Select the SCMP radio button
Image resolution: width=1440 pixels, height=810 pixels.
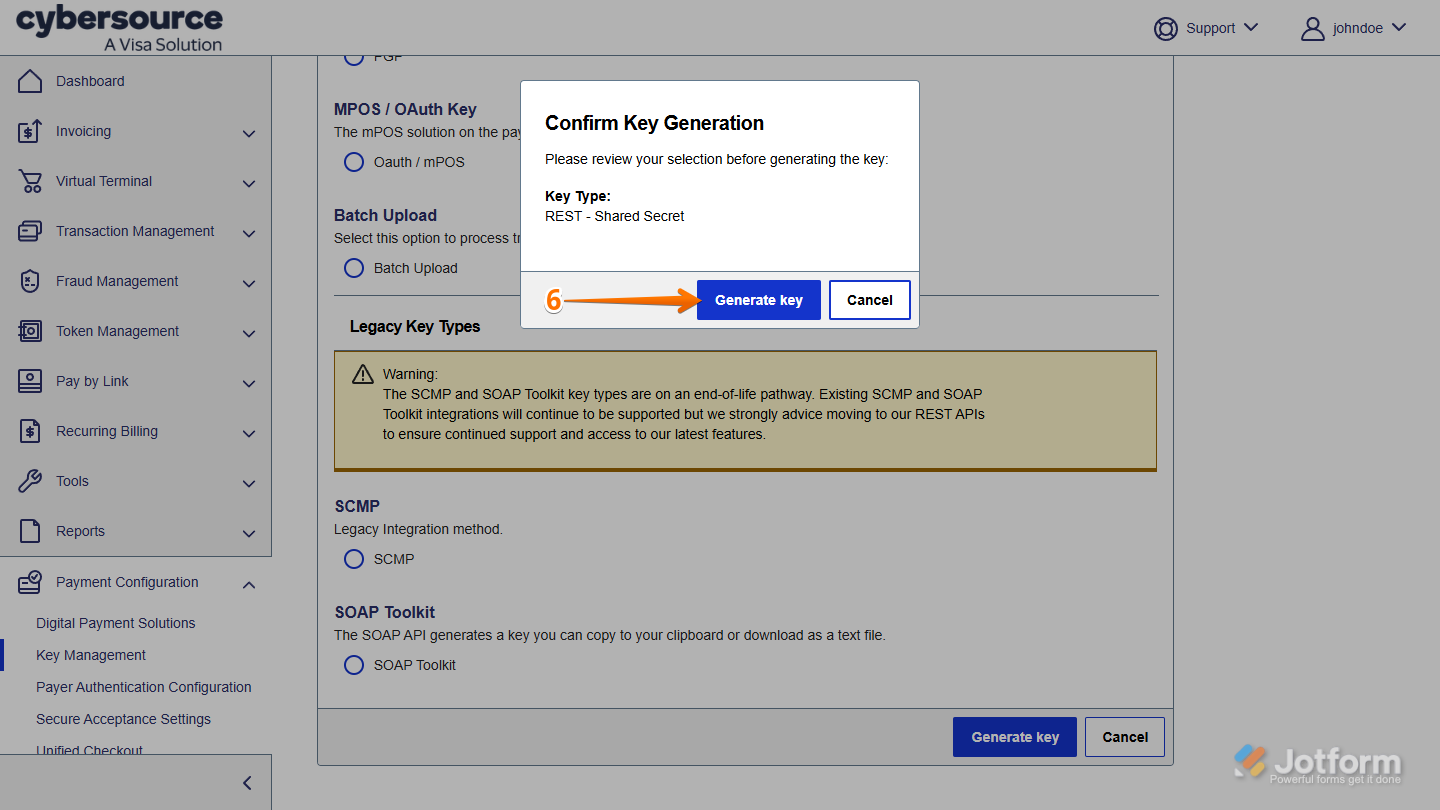pos(354,559)
